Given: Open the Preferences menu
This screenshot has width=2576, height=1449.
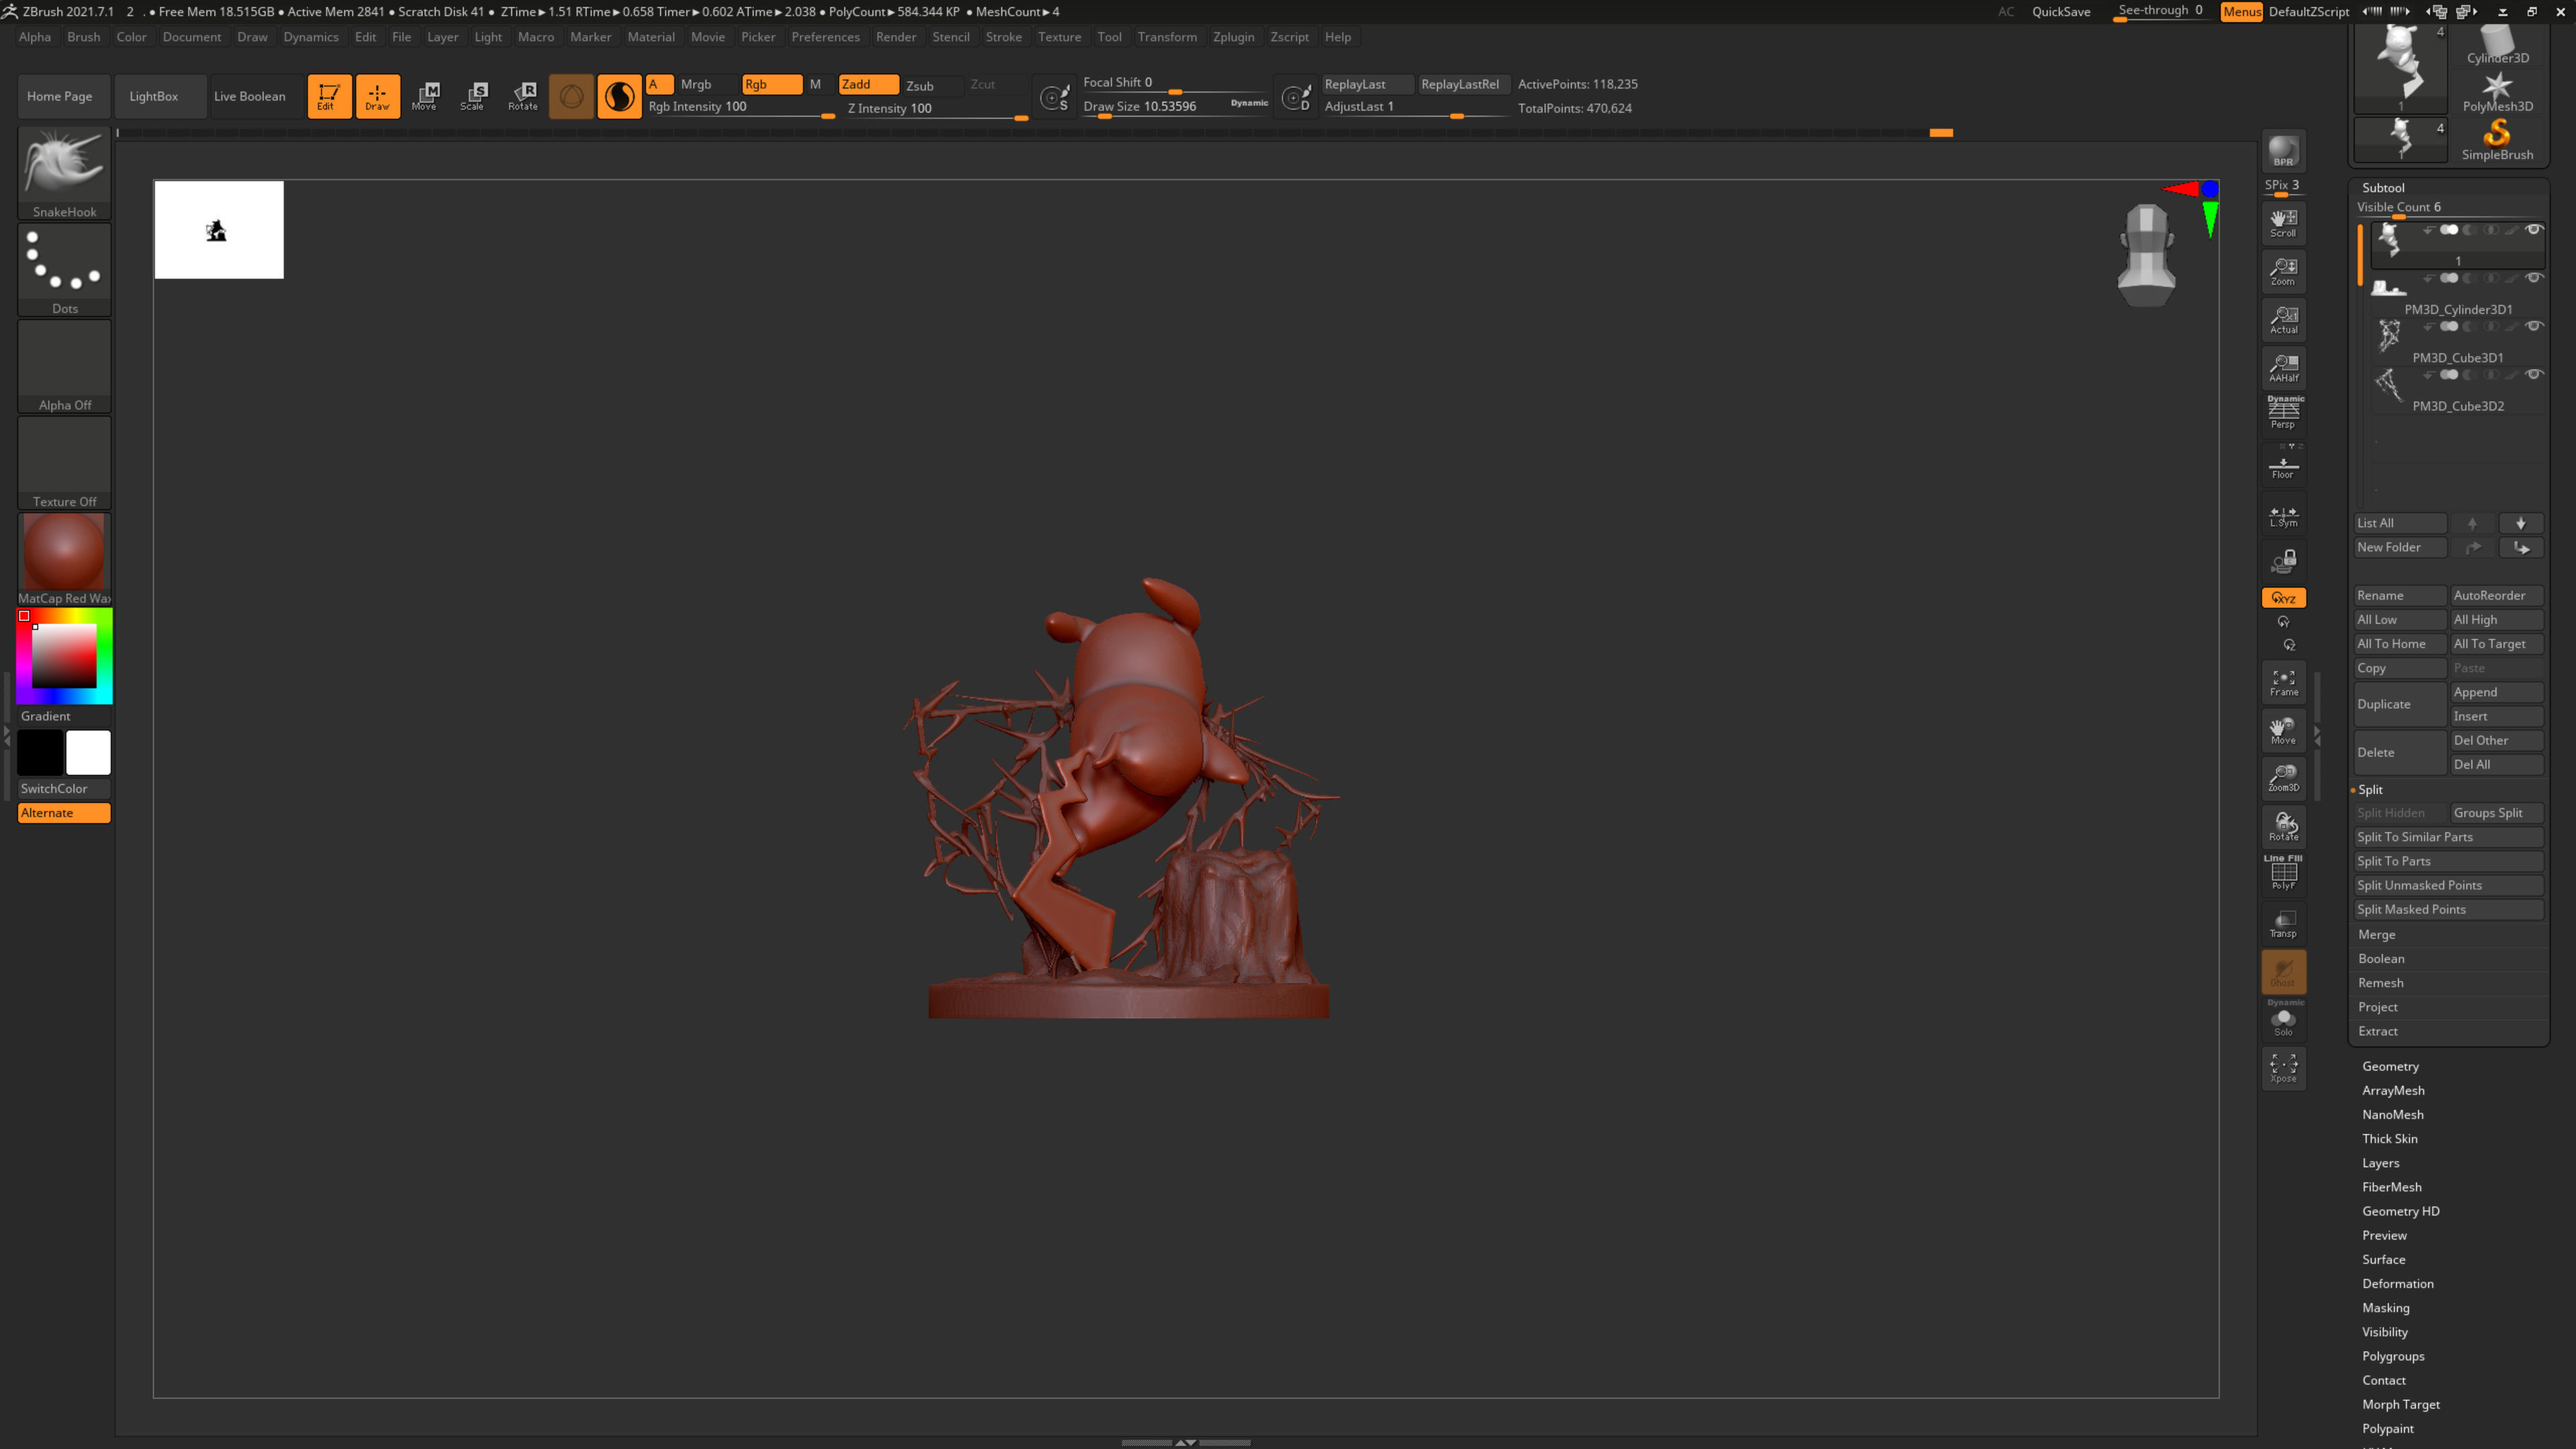Looking at the screenshot, I should pyautogui.click(x=825, y=37).
